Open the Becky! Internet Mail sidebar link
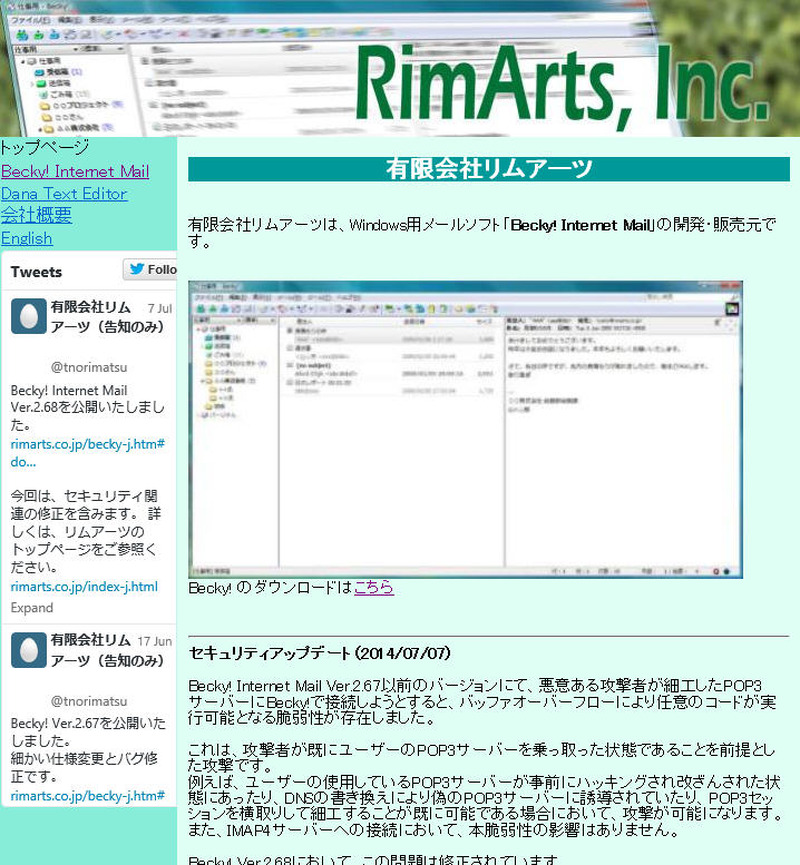This screenshot has height=865, width=800. (75, 171)
